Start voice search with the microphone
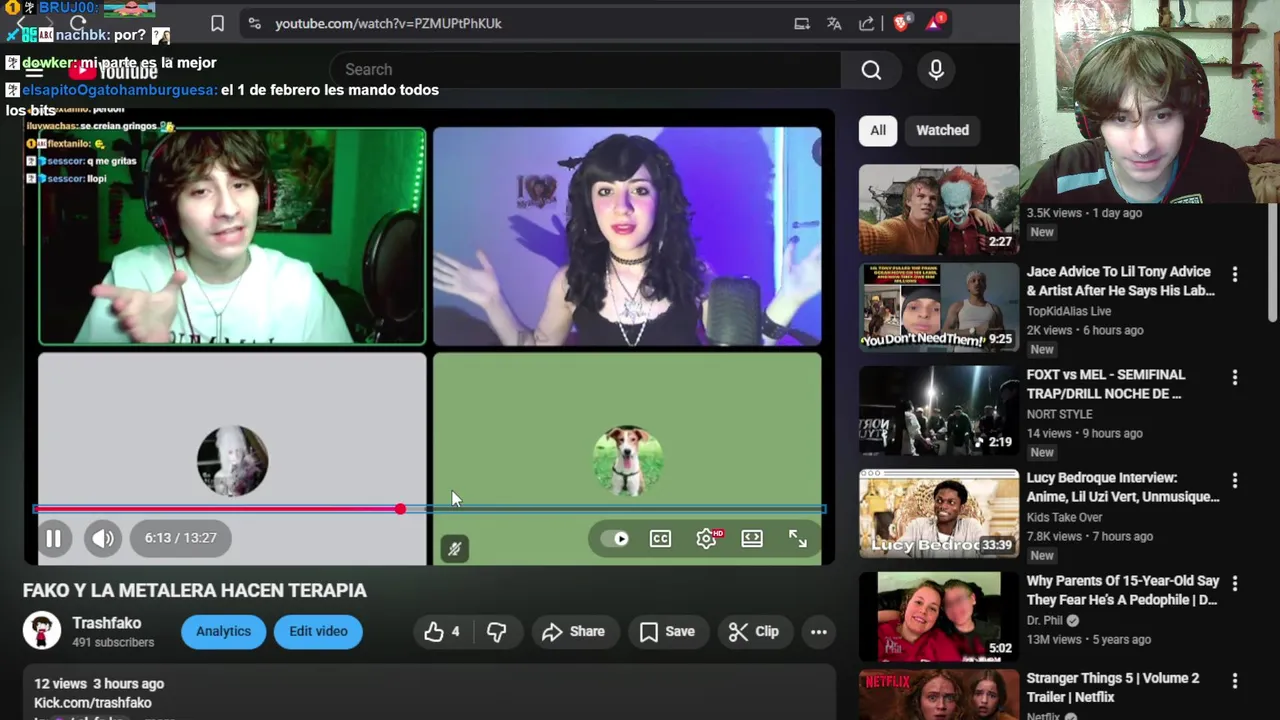Viewport: 1280px width, 720px height. click(x=936, y=69)
